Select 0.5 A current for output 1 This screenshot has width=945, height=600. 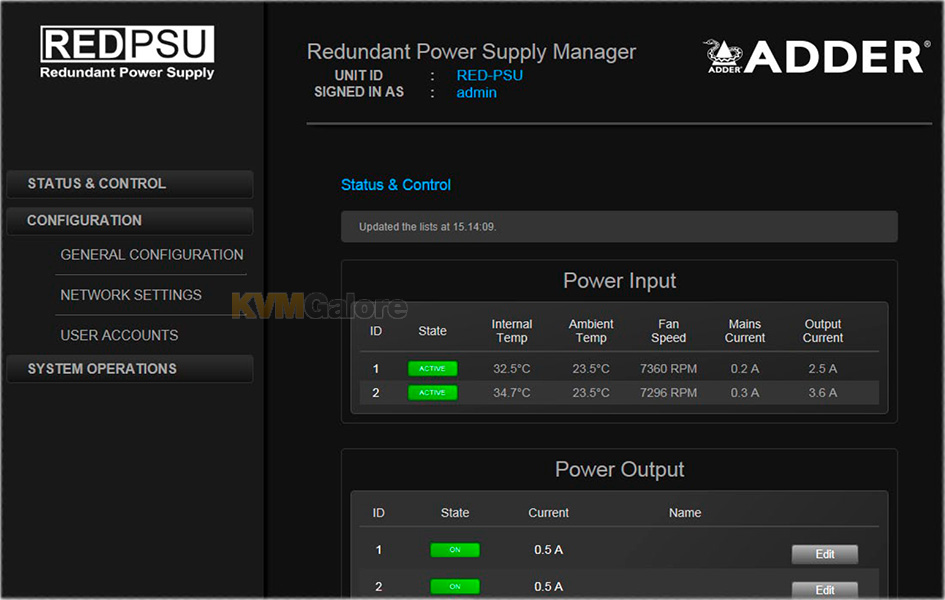pyautogui.click(x=548, y=550)
